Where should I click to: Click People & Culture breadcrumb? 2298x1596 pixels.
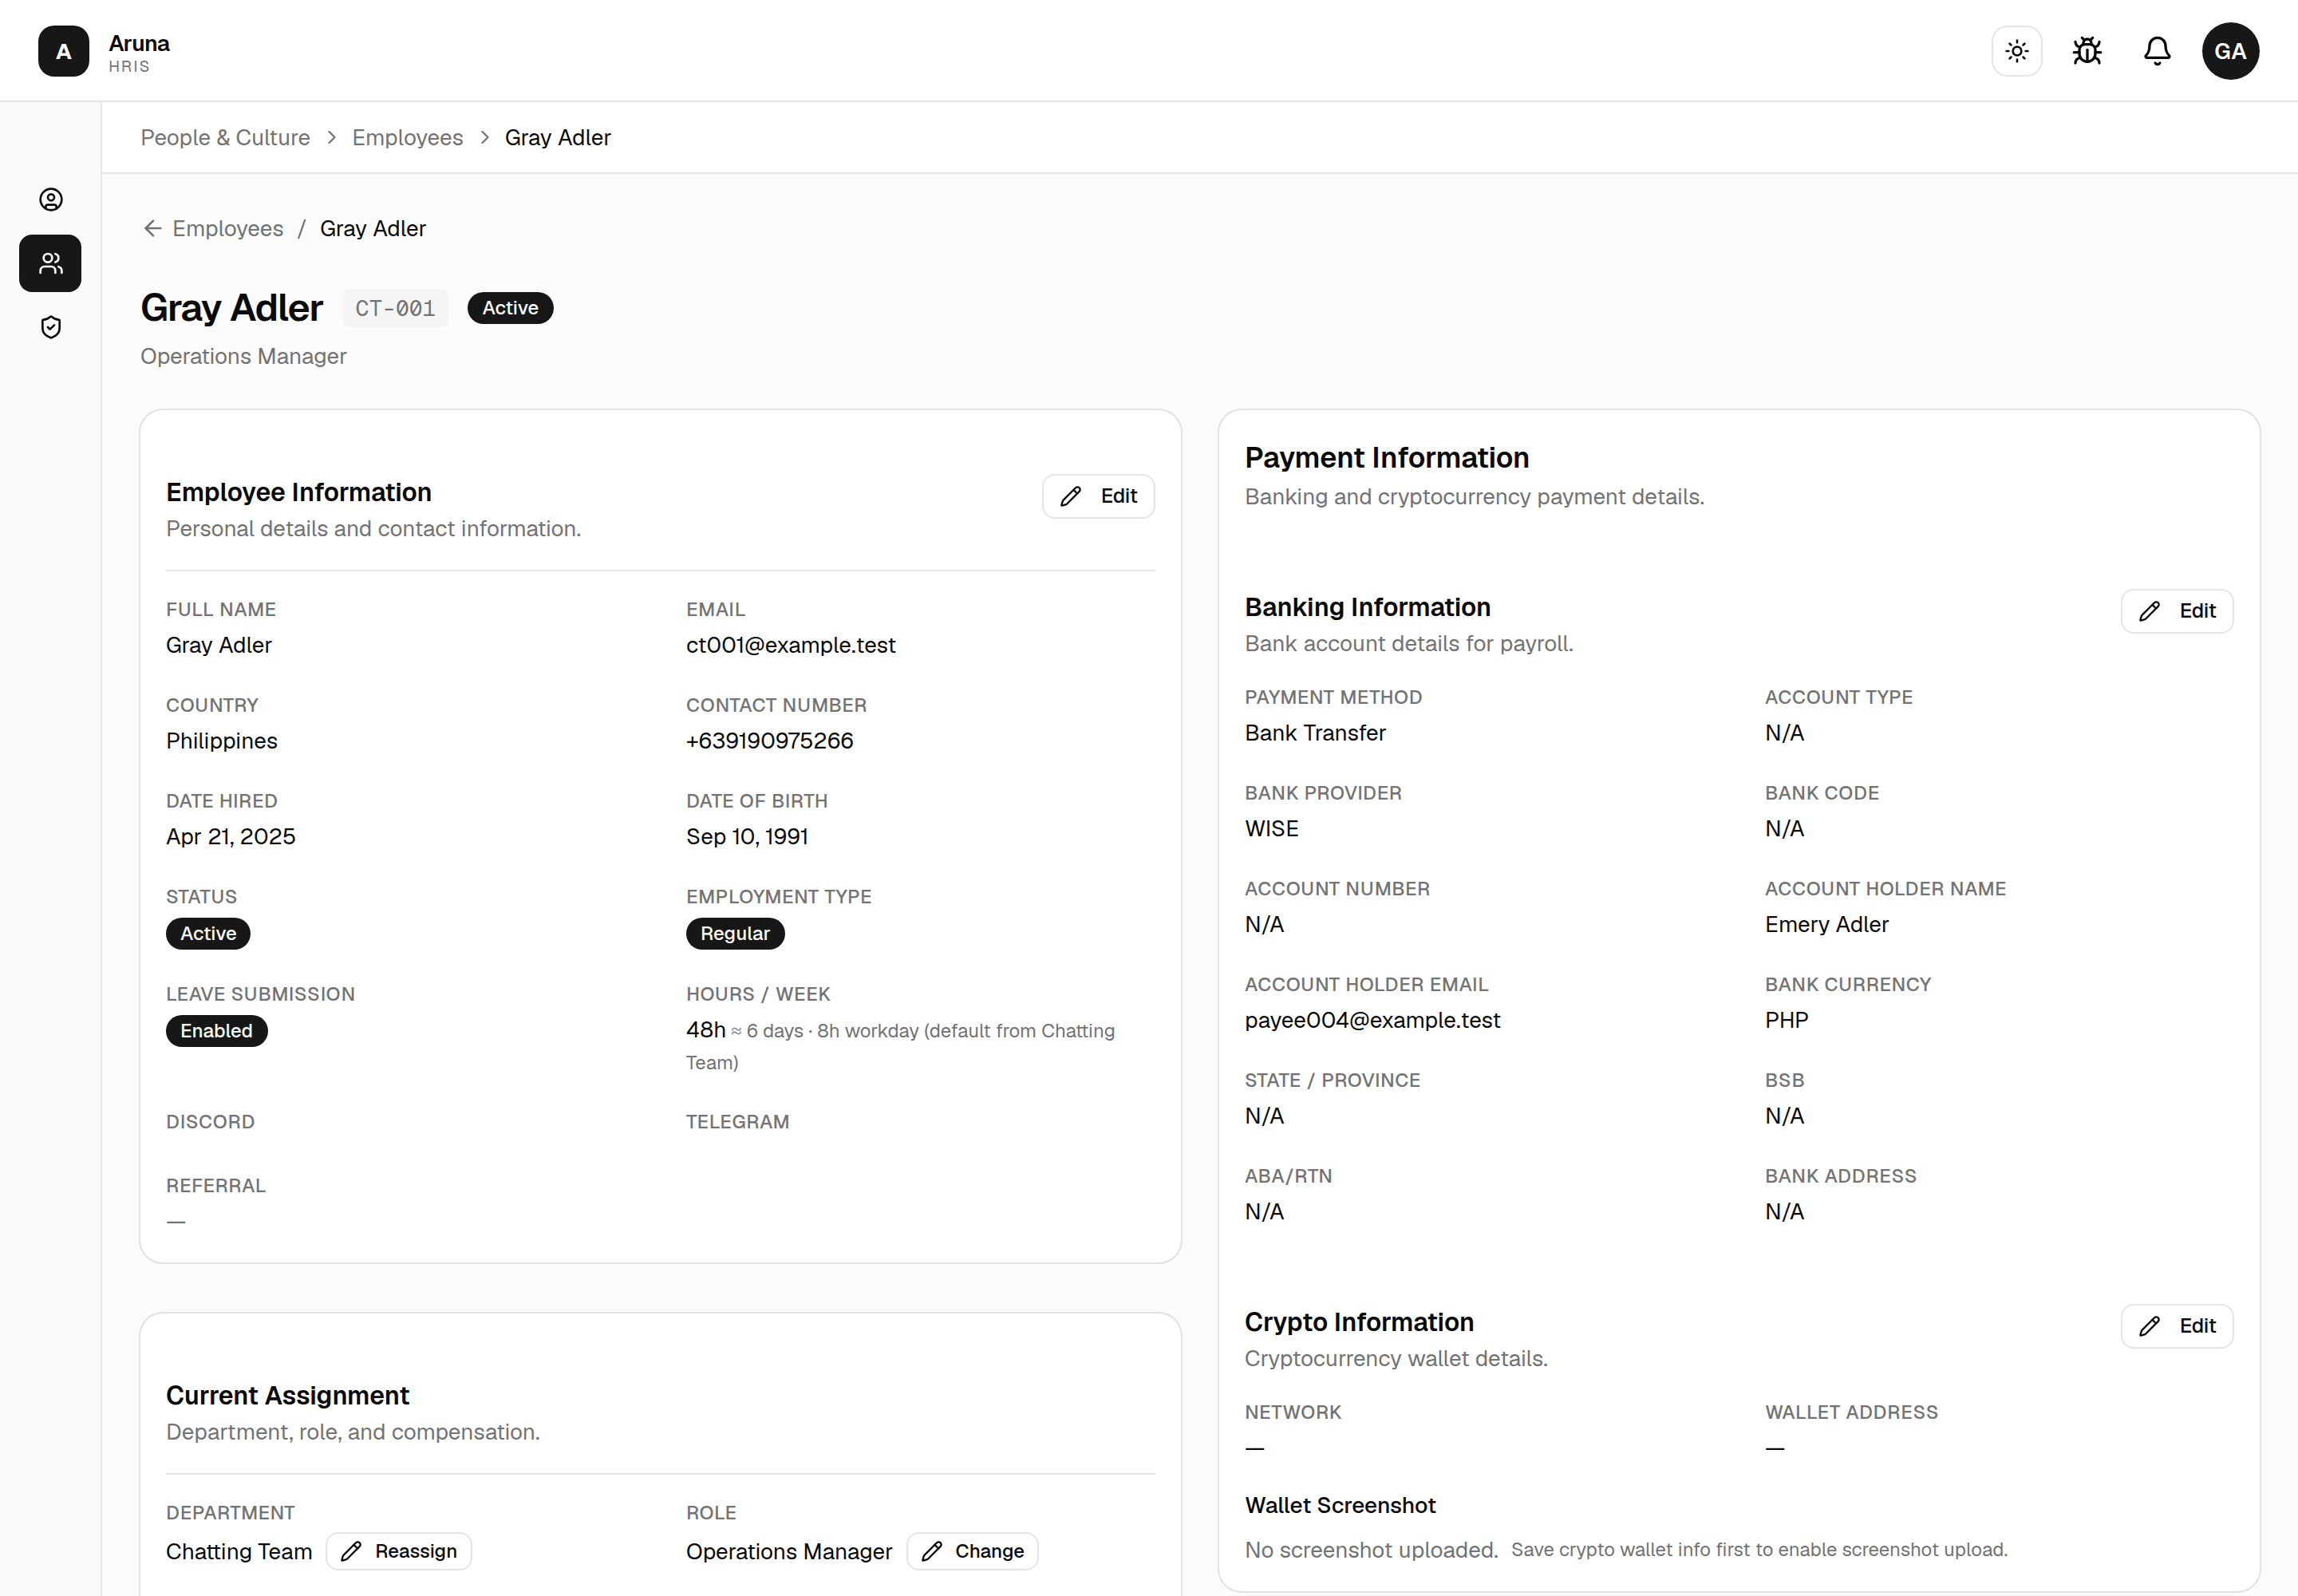[x=225, y=138]
